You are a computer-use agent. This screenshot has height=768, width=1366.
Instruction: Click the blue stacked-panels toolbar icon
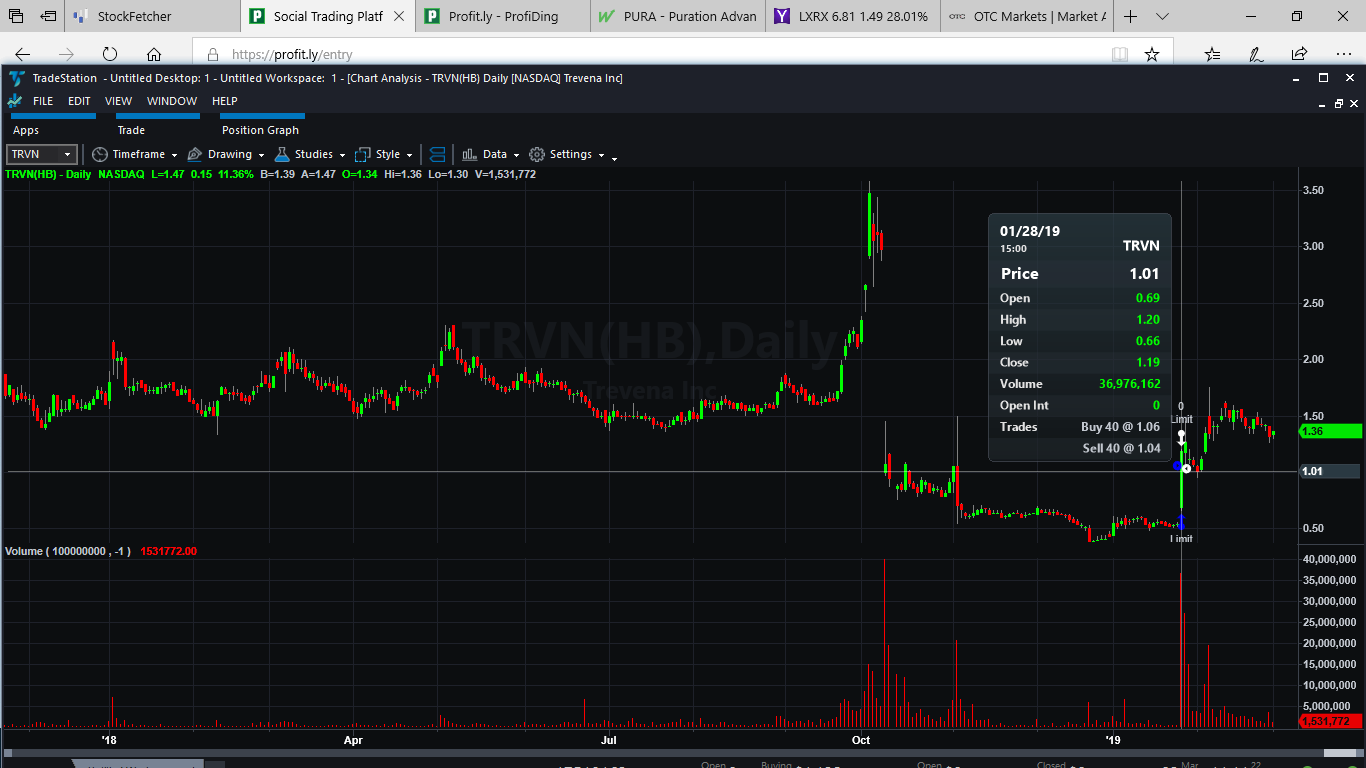coord(437,155)
